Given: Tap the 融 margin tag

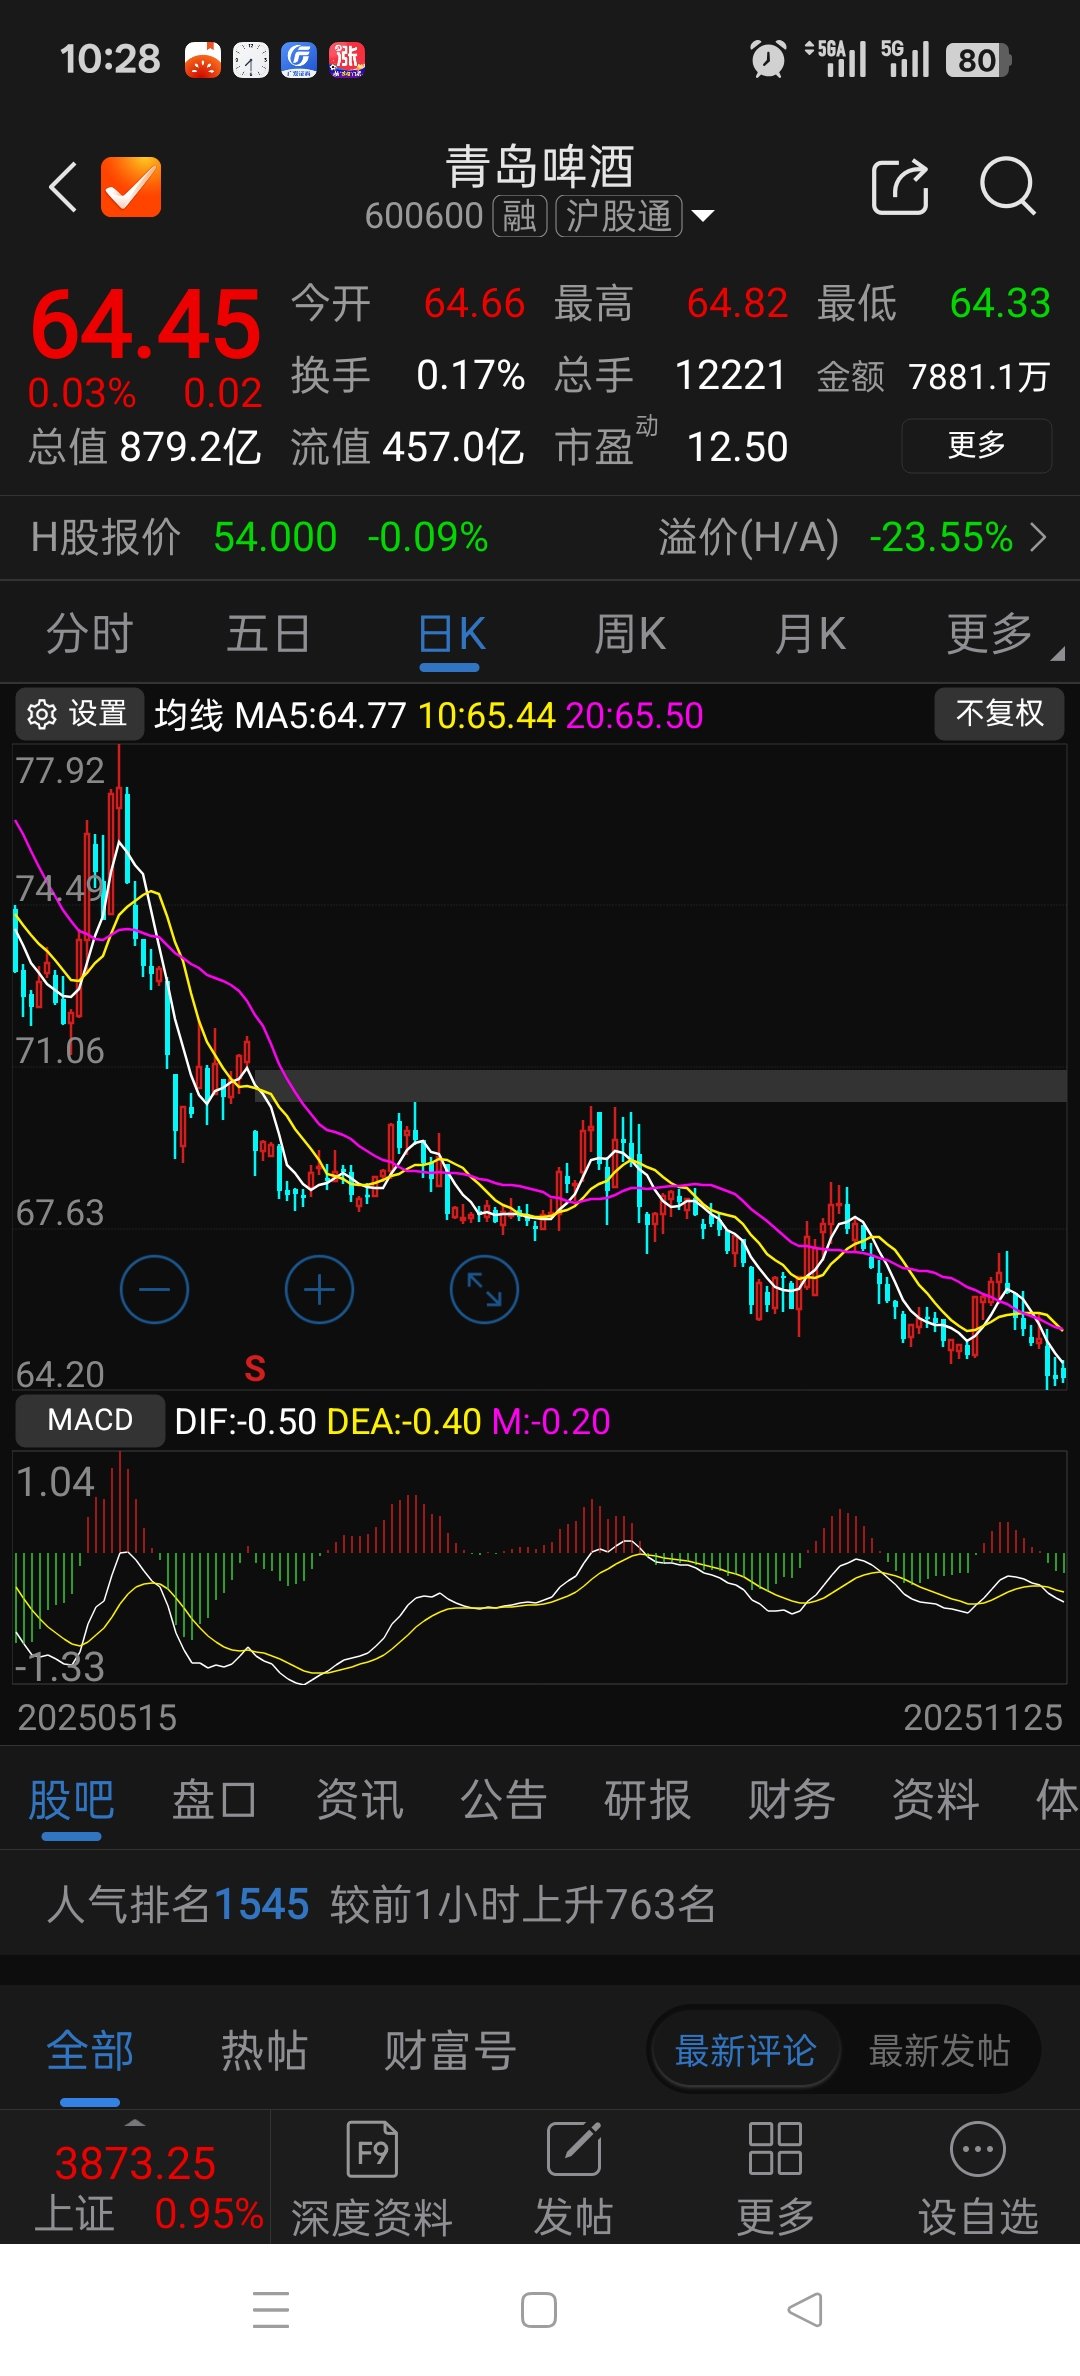Looking at the screenshot, I should (x=519, y=216).
